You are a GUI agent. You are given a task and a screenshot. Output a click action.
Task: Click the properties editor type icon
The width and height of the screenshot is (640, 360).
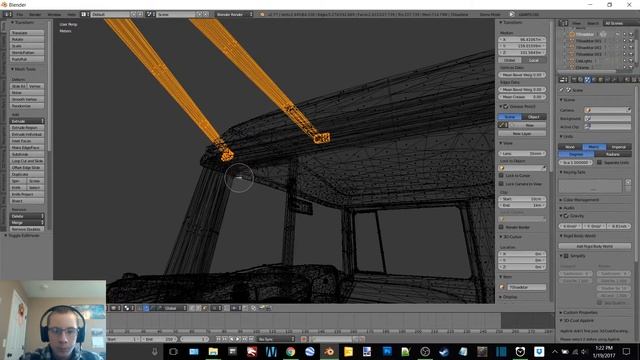(x=563, y=80)
